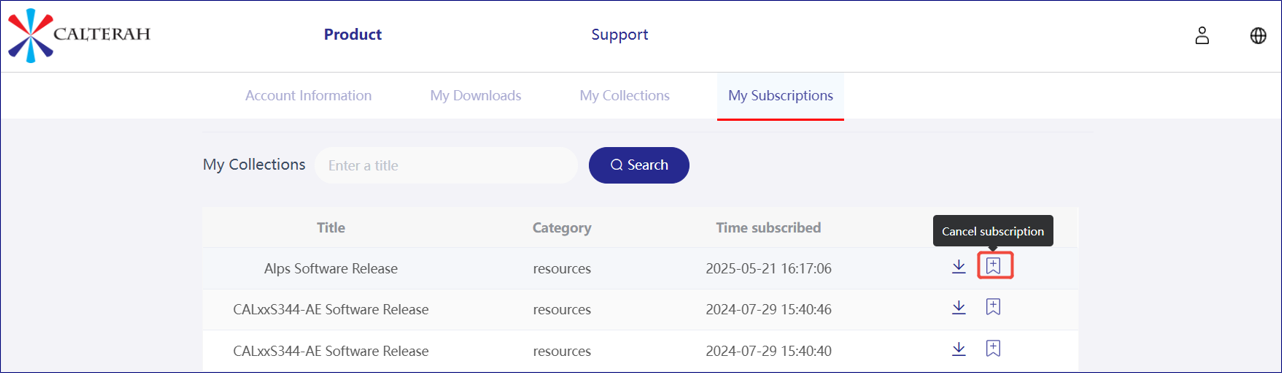Click the Time subscribed column header
Image resolution: width=1282 pixels, height=373 pixels.
768,228
